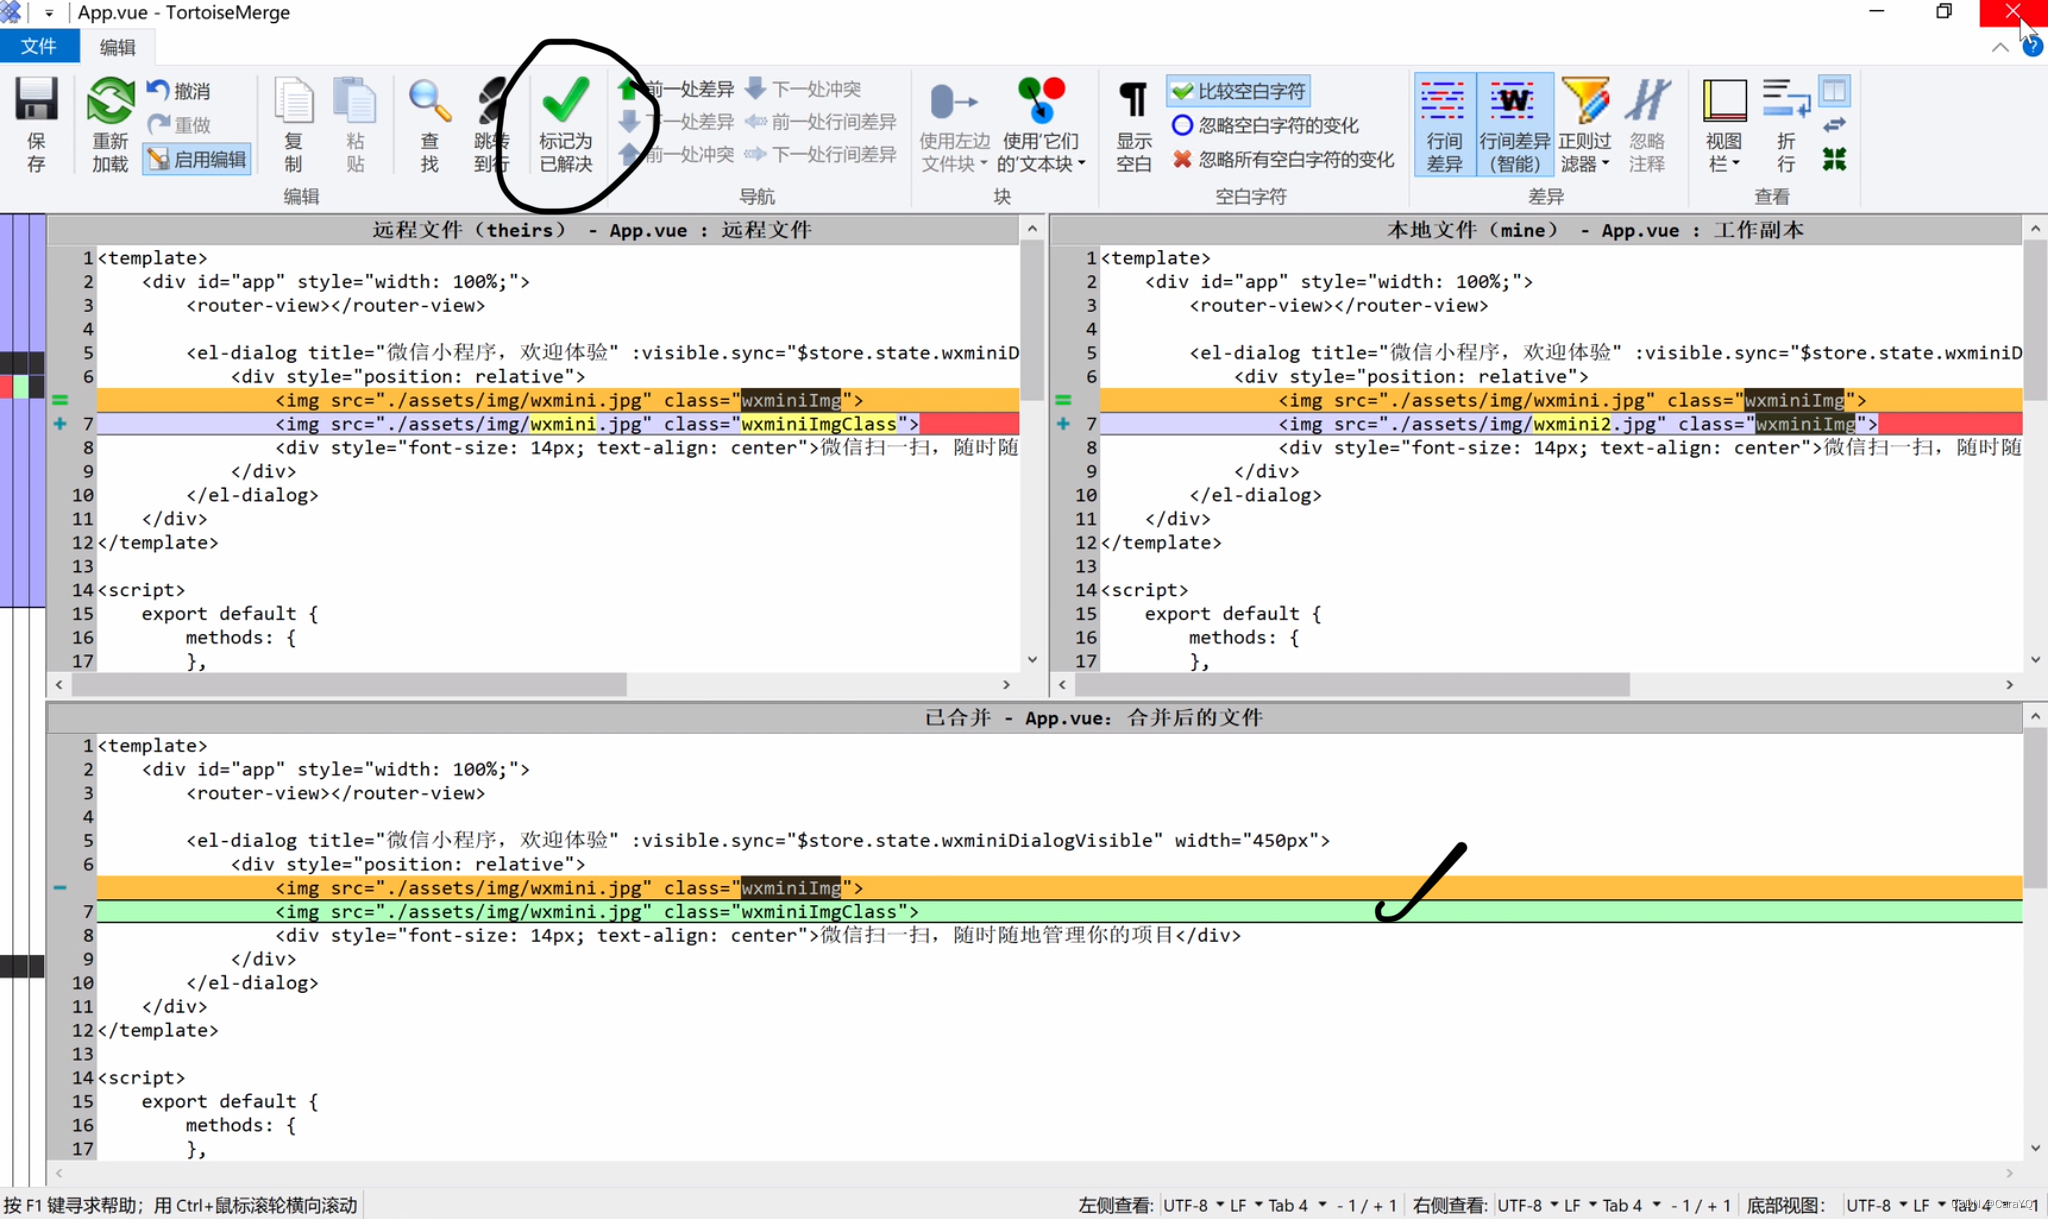Go to next inline difference (下一处行间差异)
The height and width of the screenshot is (1219, 2048).
click(x=821, y=154)
